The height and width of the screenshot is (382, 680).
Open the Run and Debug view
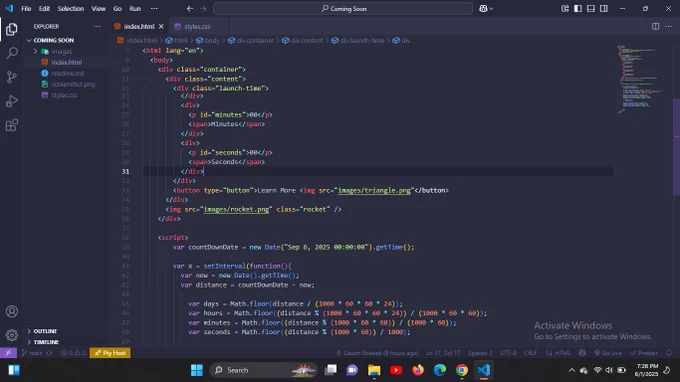pos(12,101)
